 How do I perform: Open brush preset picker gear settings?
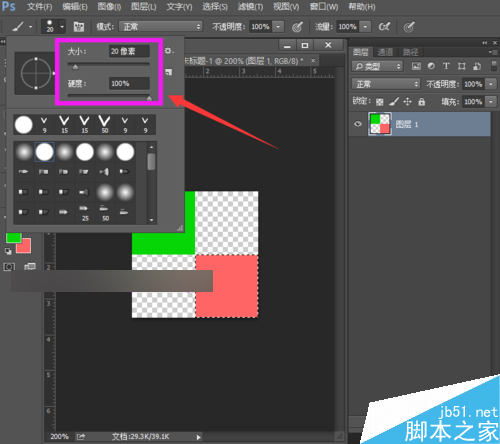tap(169, 51)
